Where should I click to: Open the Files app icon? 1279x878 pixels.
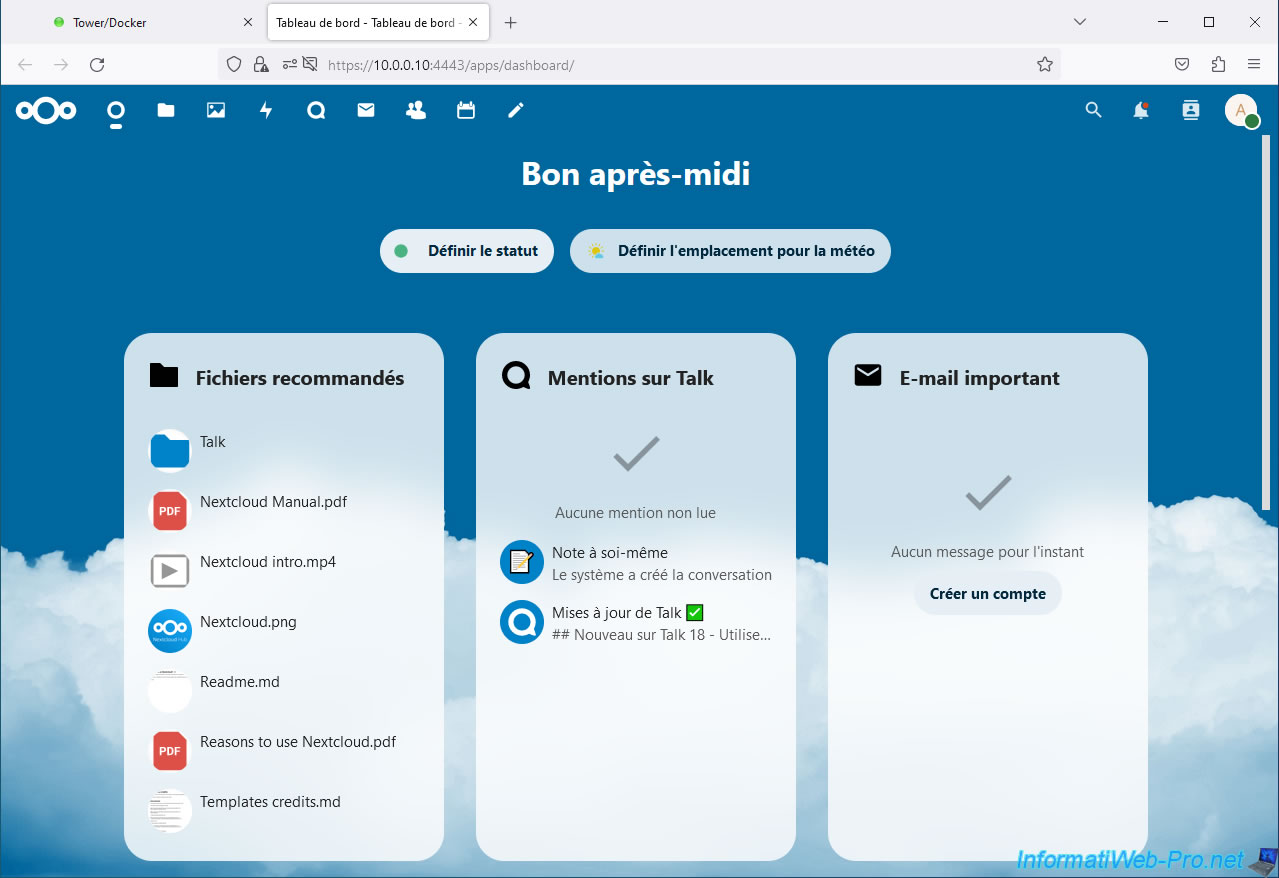coord(166,110)
